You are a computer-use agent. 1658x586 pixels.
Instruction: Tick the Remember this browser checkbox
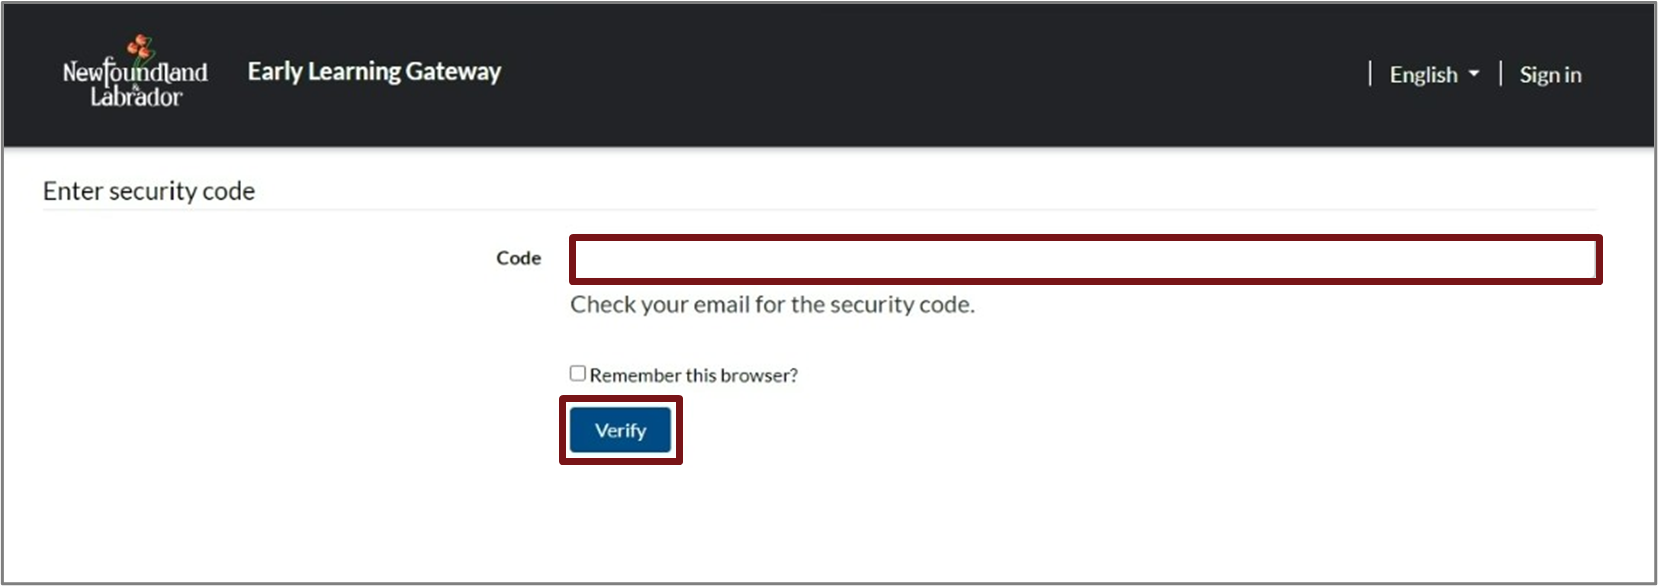578,373
